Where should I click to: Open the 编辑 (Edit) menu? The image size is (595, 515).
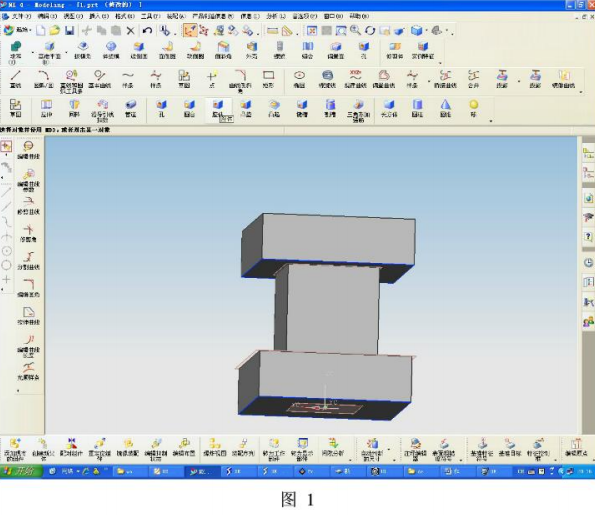click(x=47, y=16)
